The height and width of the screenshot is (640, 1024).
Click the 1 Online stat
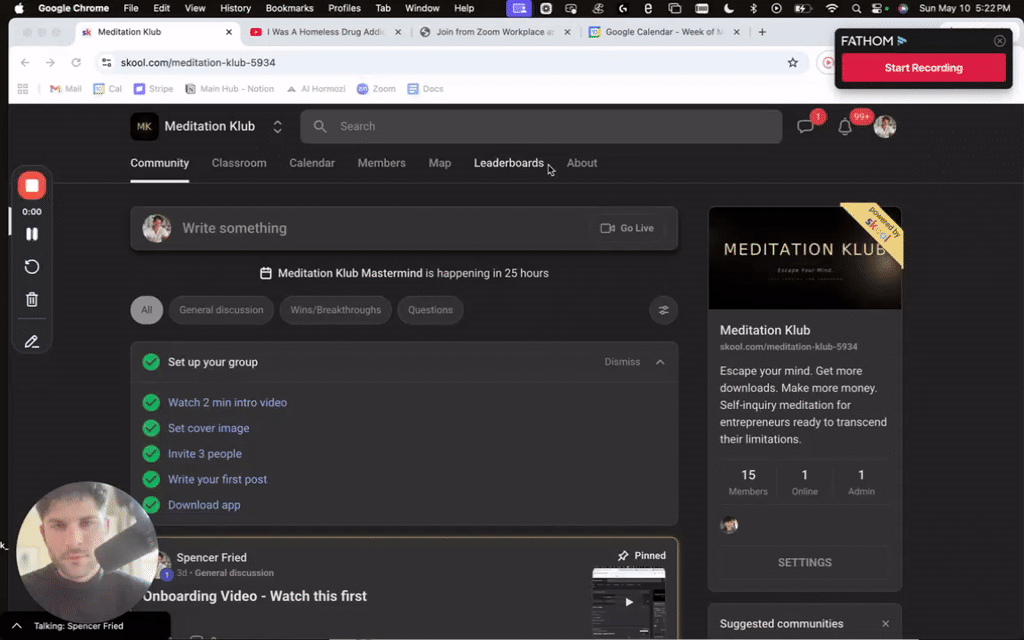805,482
